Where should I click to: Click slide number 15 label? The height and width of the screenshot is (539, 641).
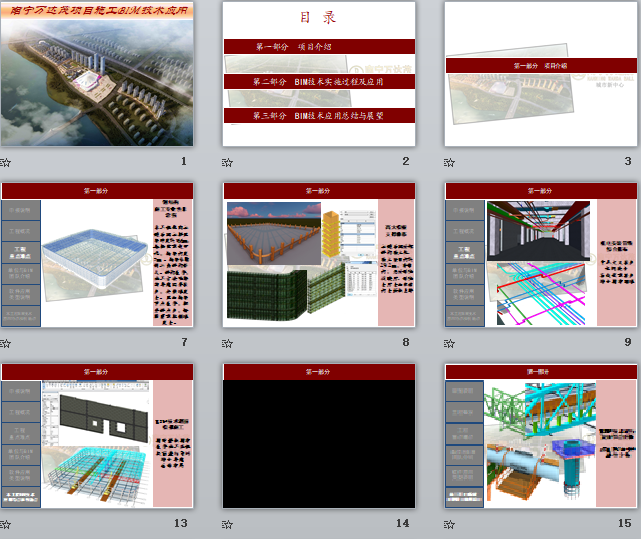pos(625,523)
